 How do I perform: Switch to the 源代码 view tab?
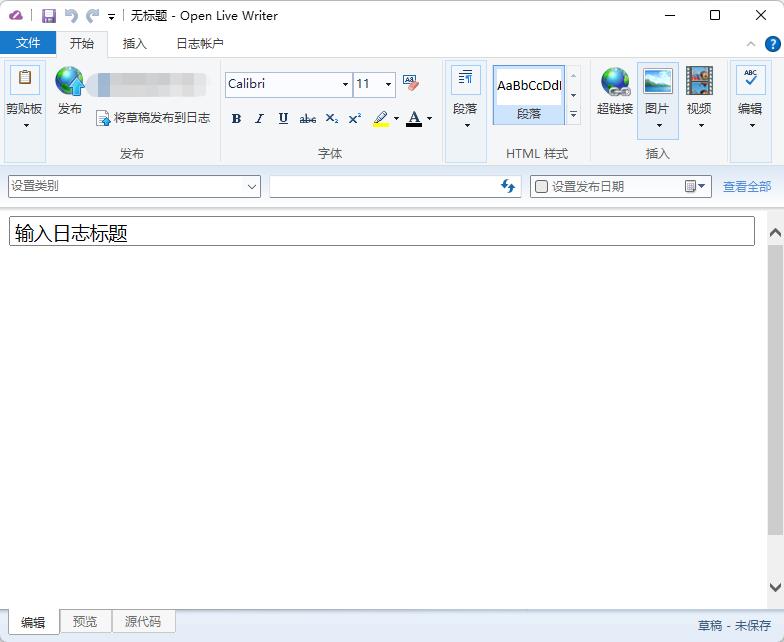pyautogui.click(x=143, y=621)
